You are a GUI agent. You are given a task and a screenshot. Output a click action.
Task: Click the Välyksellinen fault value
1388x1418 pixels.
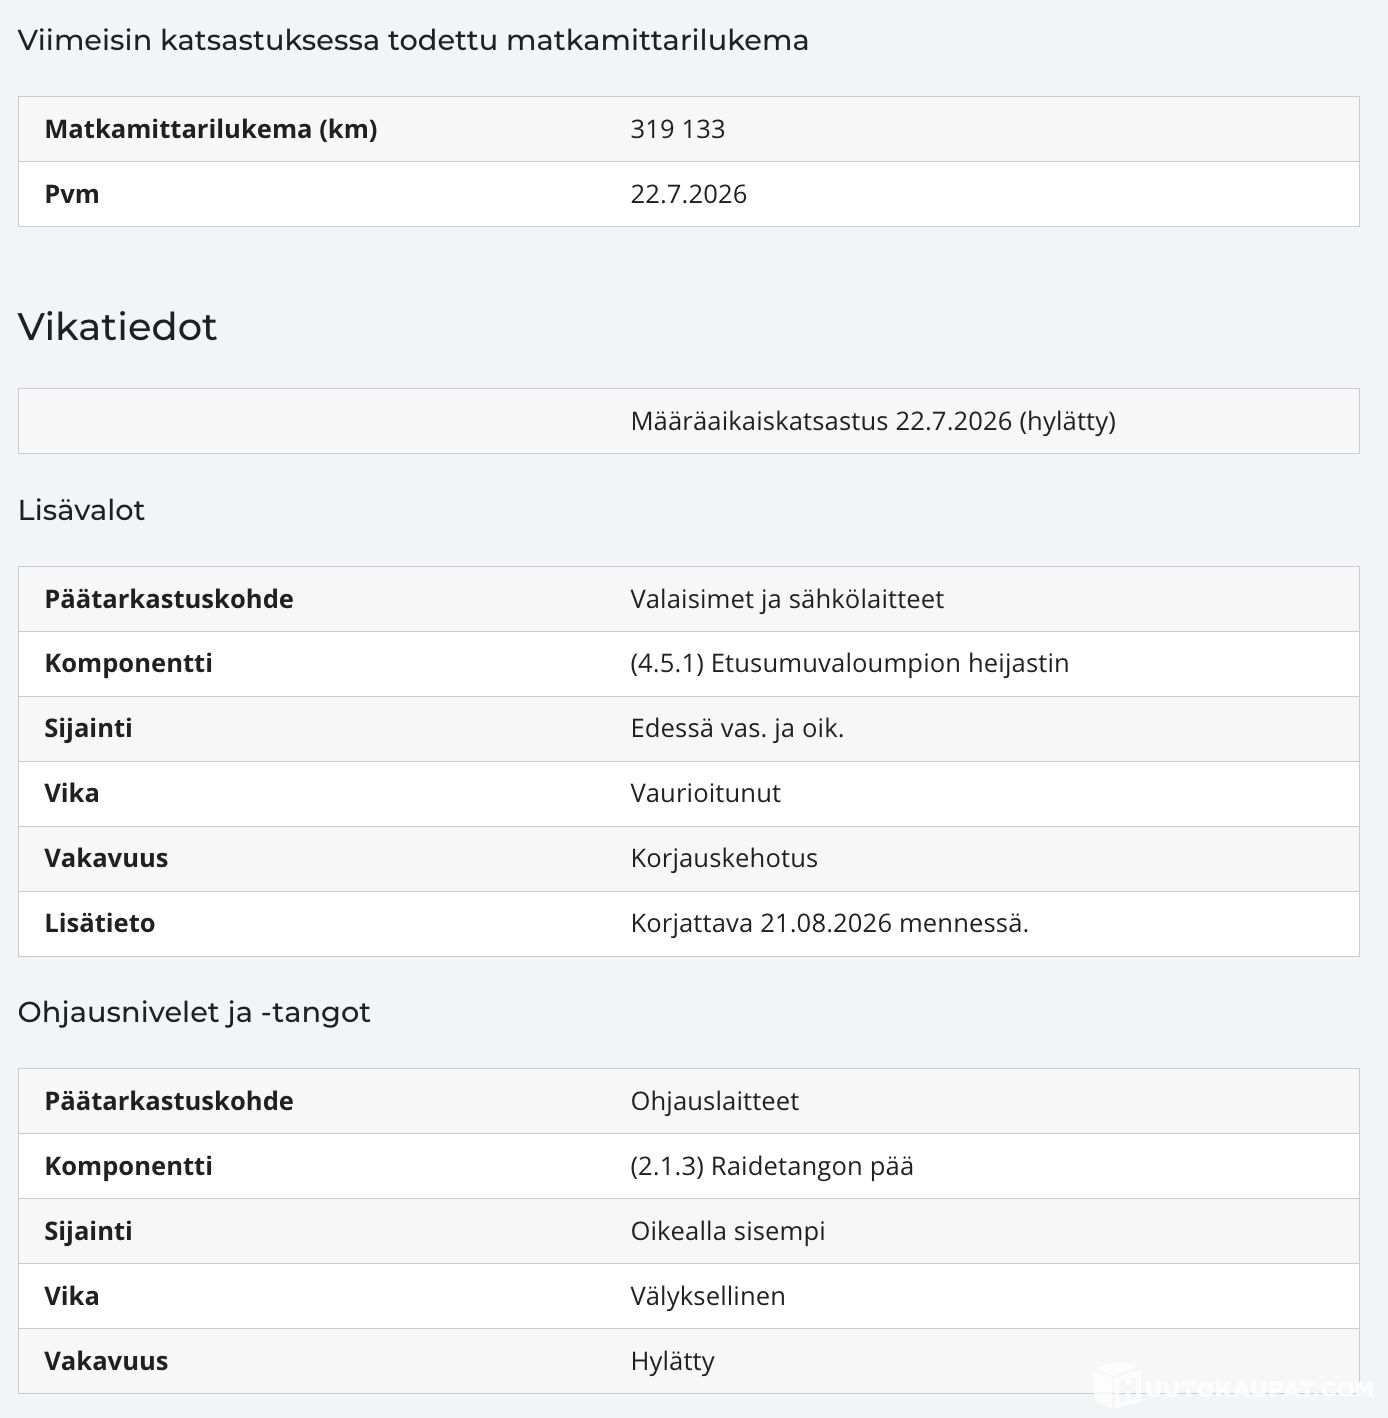(707, 1296)
